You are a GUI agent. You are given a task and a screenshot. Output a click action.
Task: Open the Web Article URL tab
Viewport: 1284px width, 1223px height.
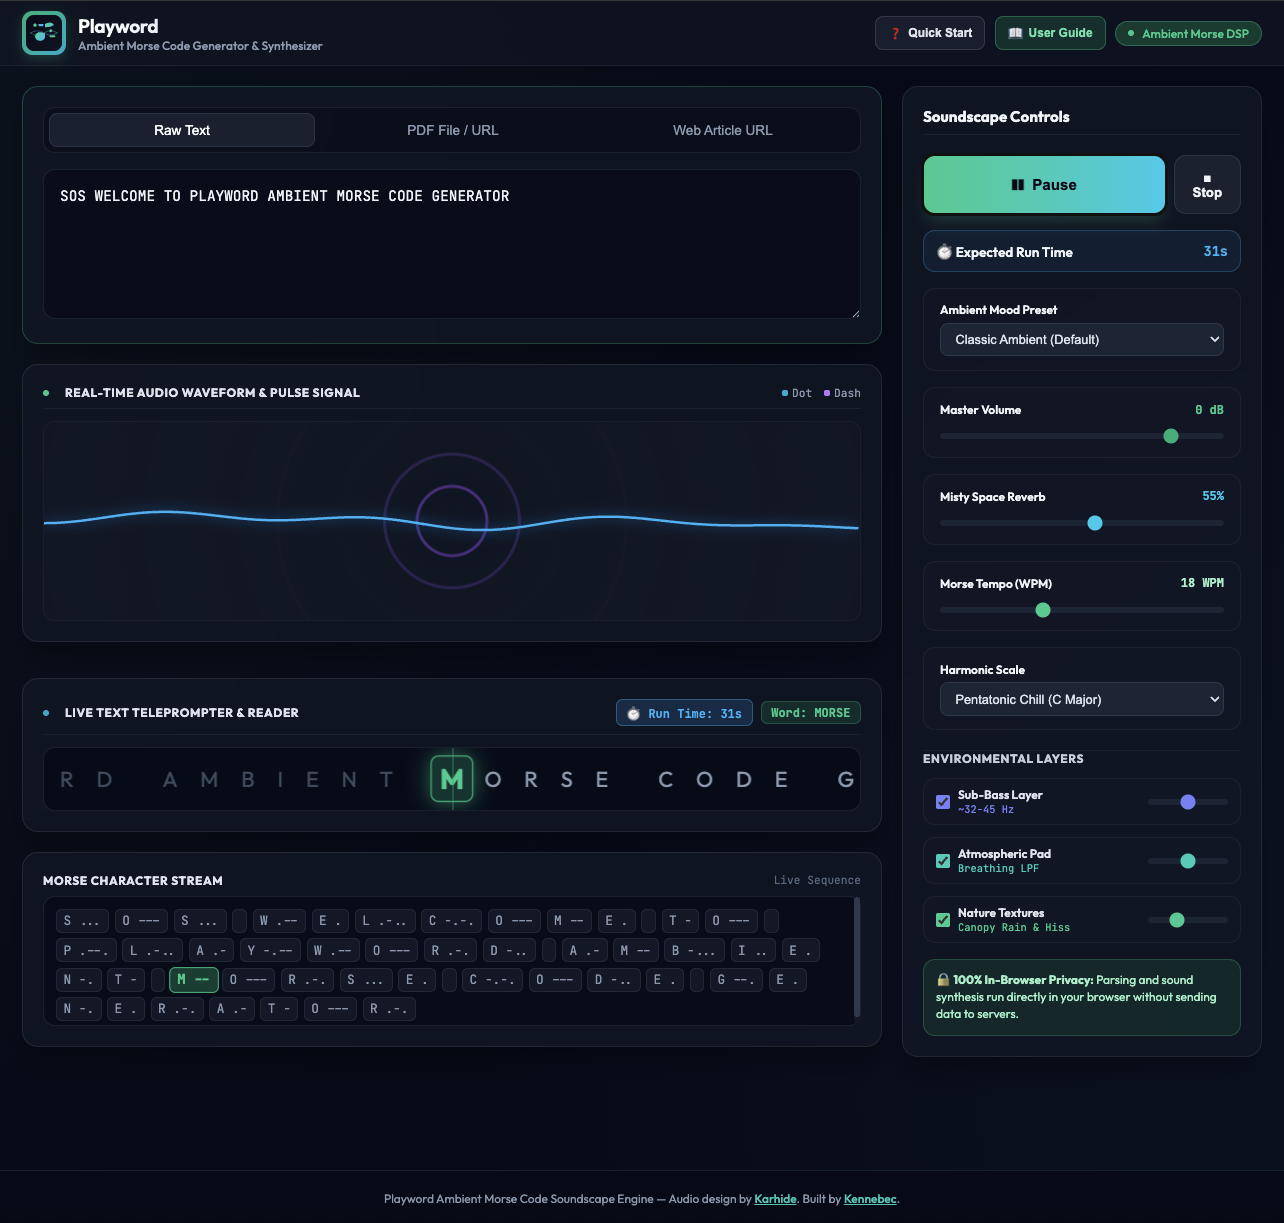[722, 130]
